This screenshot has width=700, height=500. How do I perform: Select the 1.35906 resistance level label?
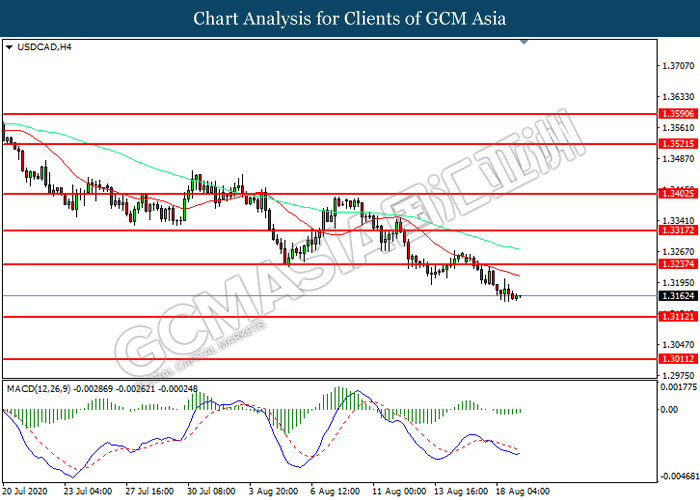(x=678, y=114)
